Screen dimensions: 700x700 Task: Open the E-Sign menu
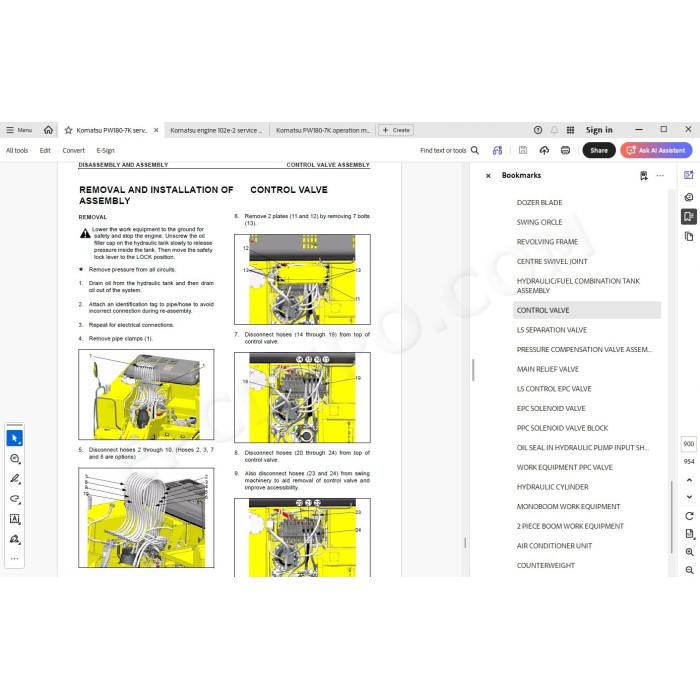pos(105,150)
